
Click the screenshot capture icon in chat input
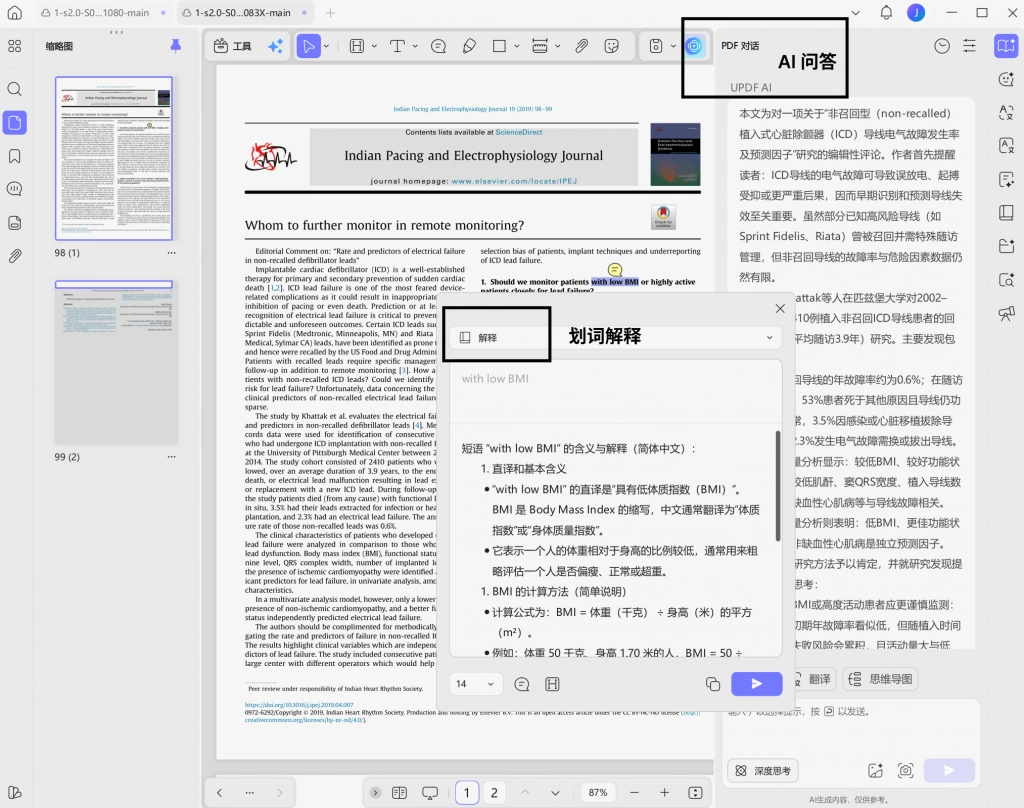click(905, 770)
